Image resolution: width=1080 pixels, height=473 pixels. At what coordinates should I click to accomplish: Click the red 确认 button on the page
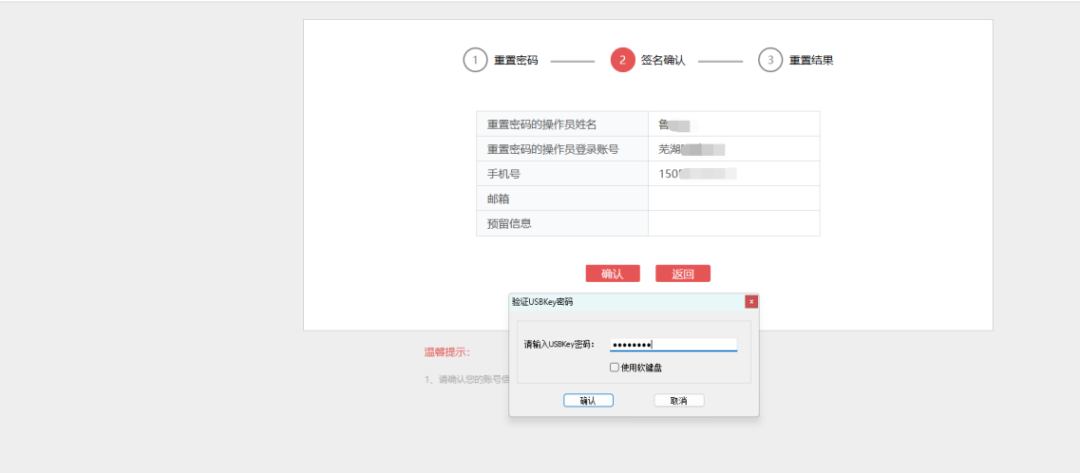pyautogui.click(x=612, y=273)
